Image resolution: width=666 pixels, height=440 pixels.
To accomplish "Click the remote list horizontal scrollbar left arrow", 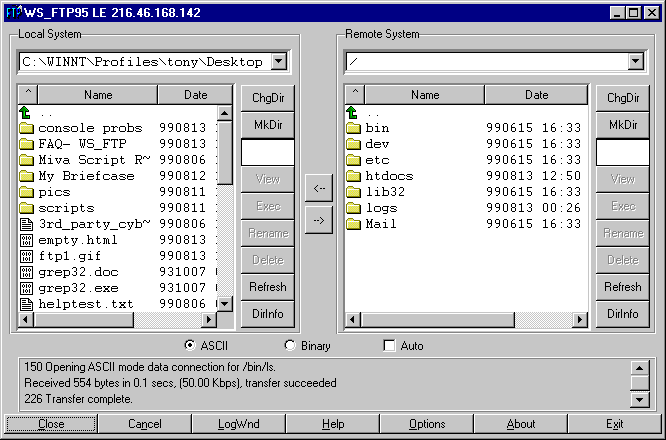I will [353, 319].
